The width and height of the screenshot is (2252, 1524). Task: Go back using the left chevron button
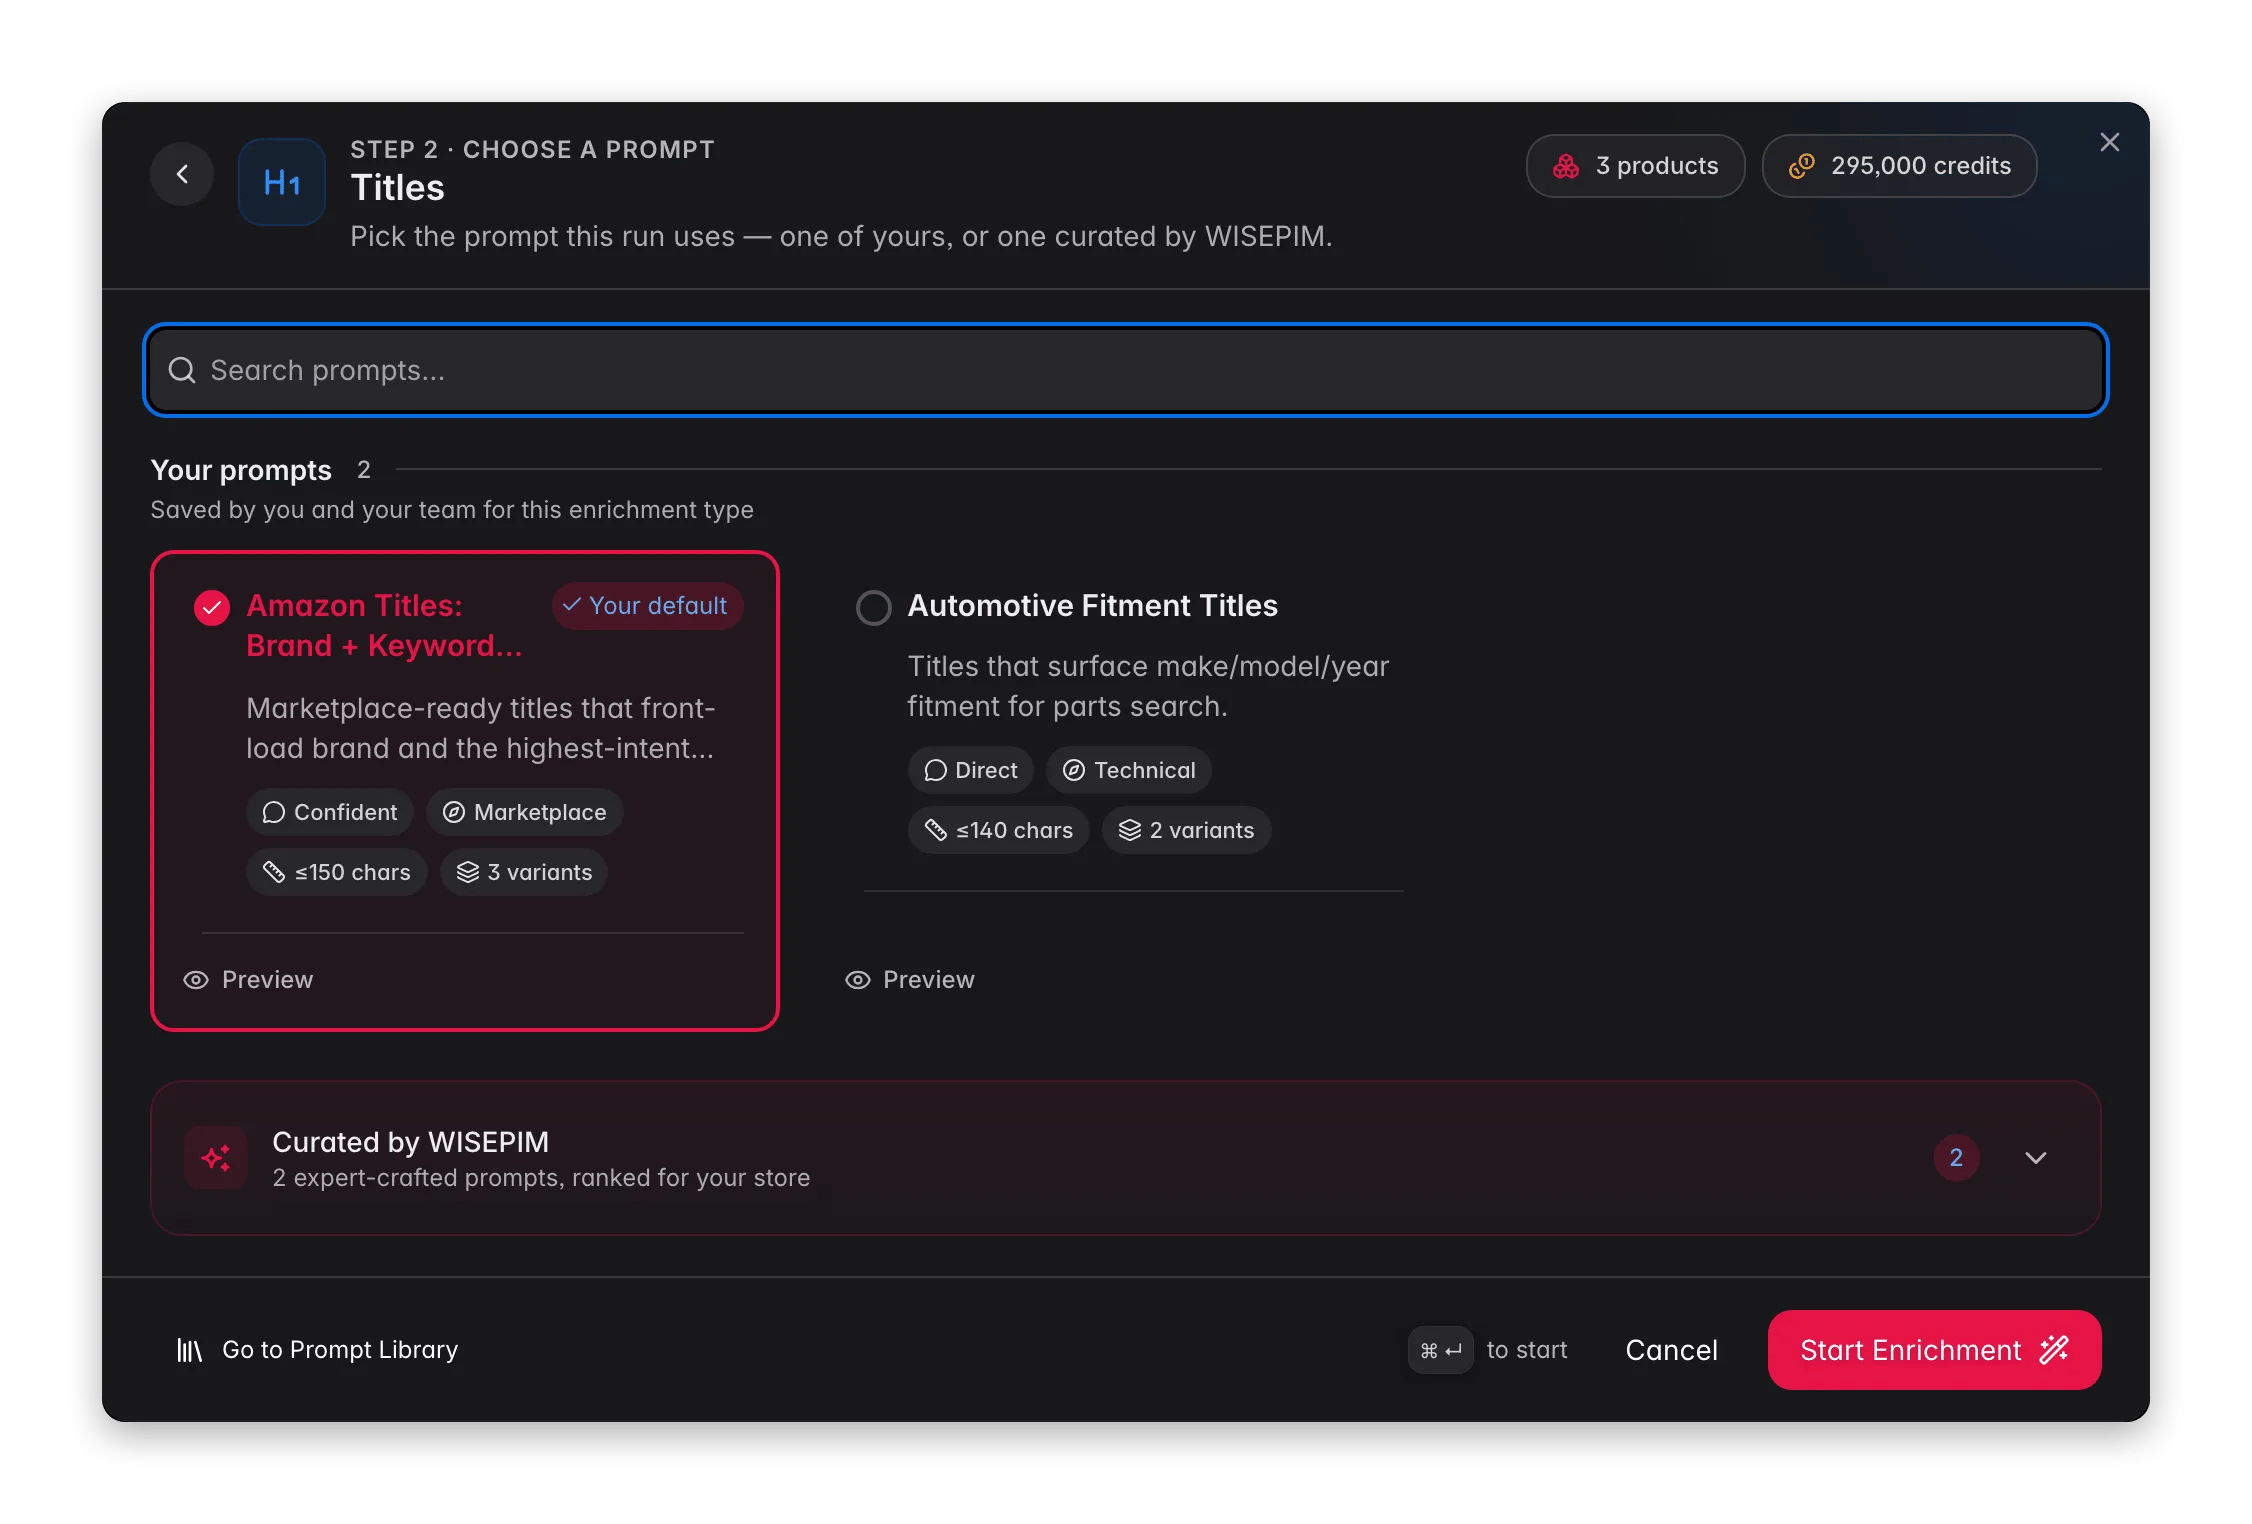click(x=182, y=174)
